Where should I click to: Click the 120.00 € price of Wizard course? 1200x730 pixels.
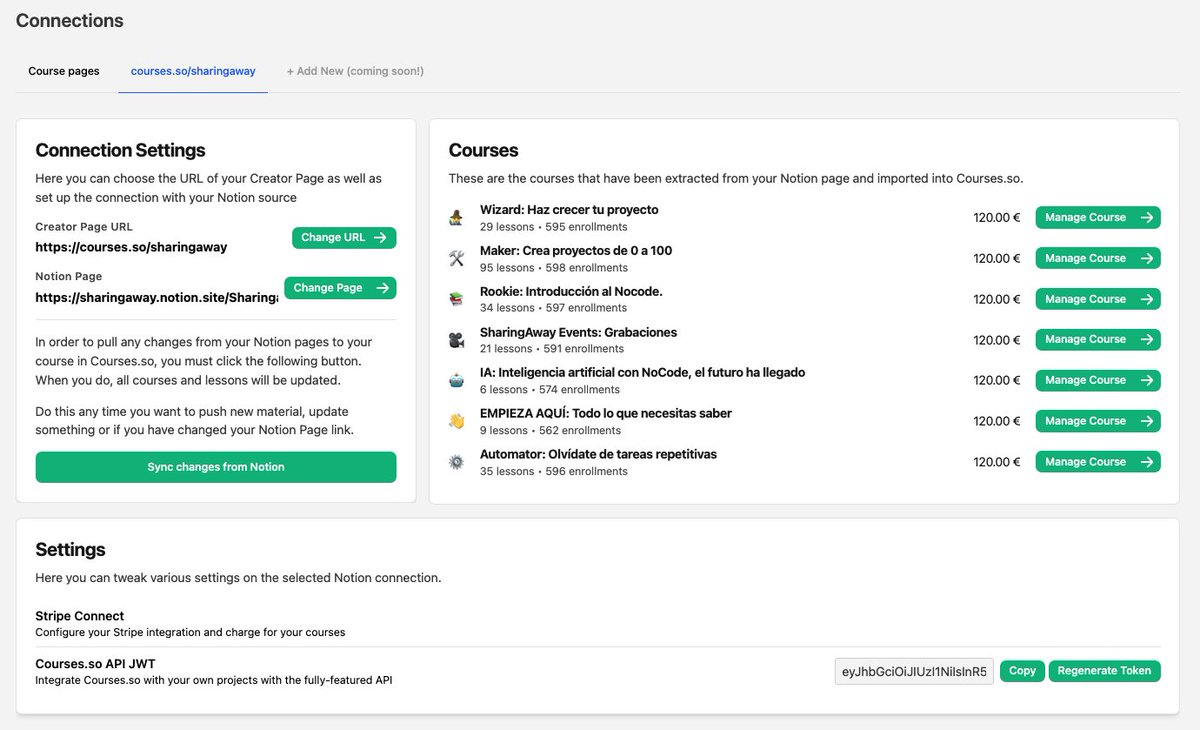coord(997,217)
